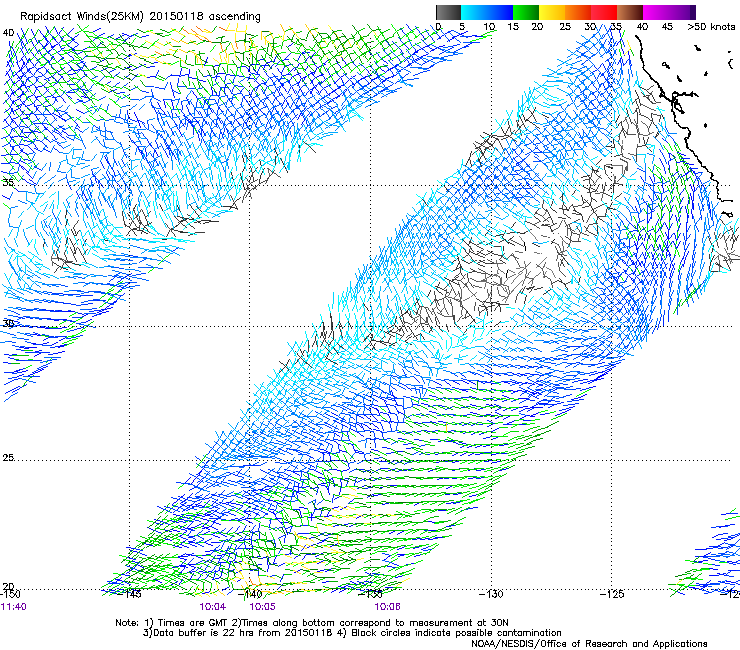Click the '-130' longitude label
Image resolution: width=740 pixels, height=650 pixels.
[x=491, y=594]
